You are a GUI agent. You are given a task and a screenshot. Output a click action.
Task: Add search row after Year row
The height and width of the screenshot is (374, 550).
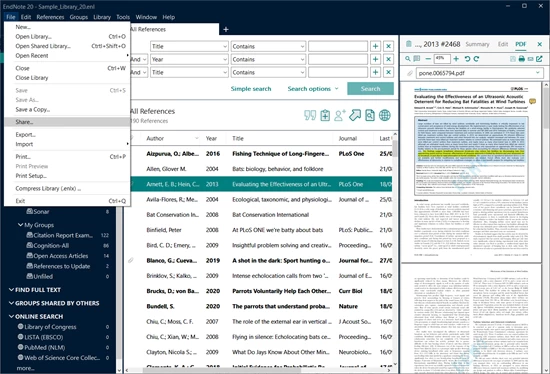click(x=375, y=59)
